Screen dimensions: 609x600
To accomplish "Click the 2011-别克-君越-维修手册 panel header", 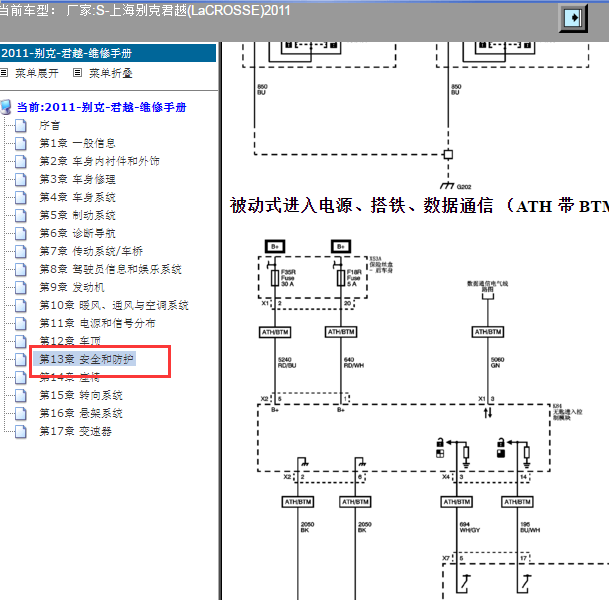I will [x=108, y=53].
